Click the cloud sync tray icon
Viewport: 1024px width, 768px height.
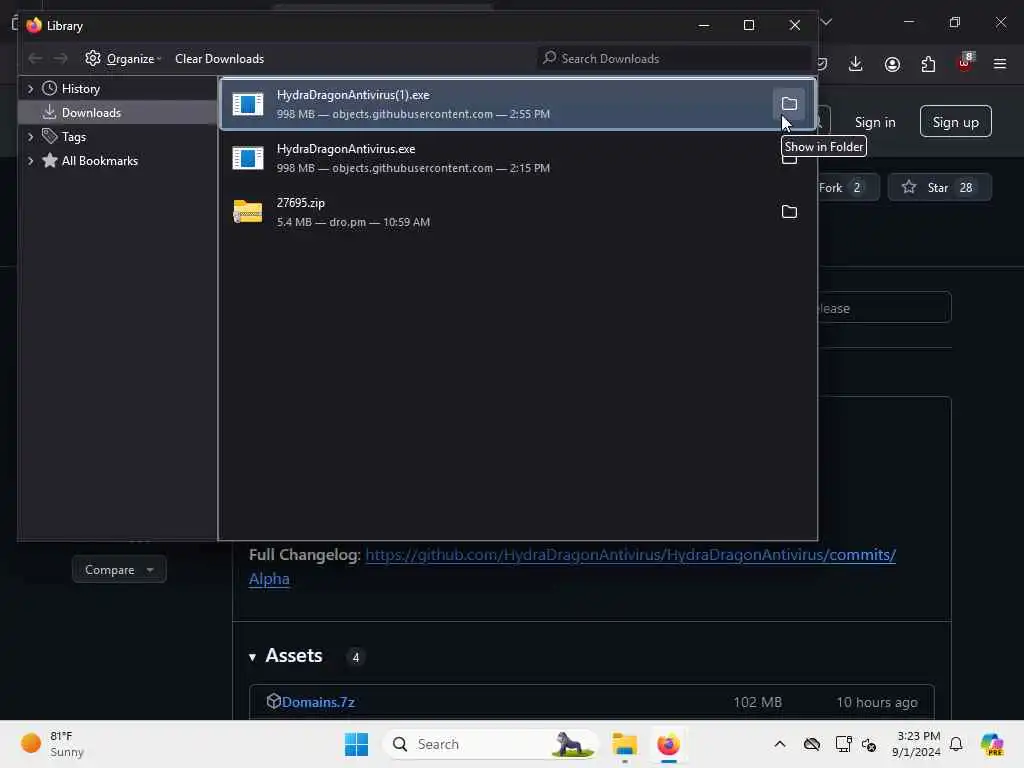[x=812, y=744]
